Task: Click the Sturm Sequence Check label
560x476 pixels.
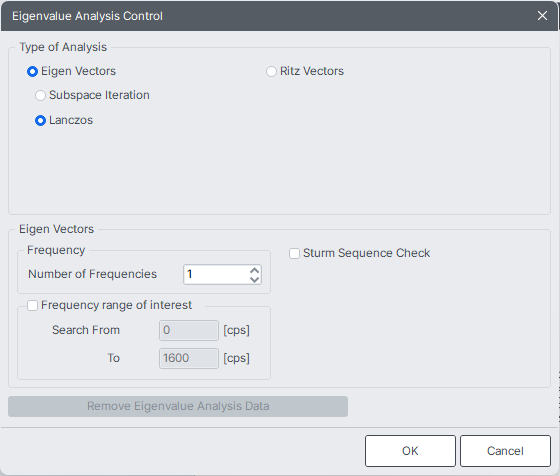Action: (x=366, y=253)
